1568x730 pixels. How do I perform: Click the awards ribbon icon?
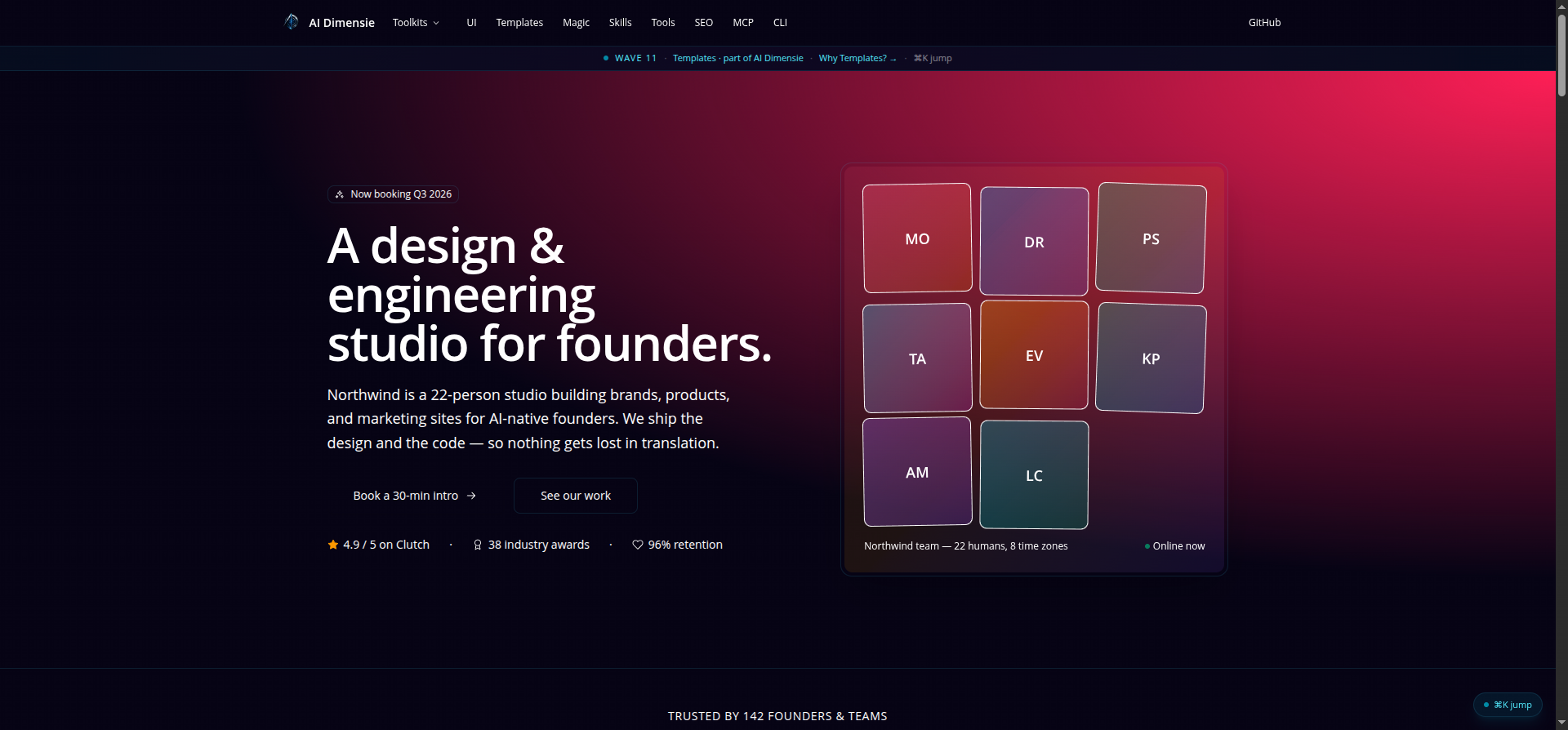[x=478, y=545]
